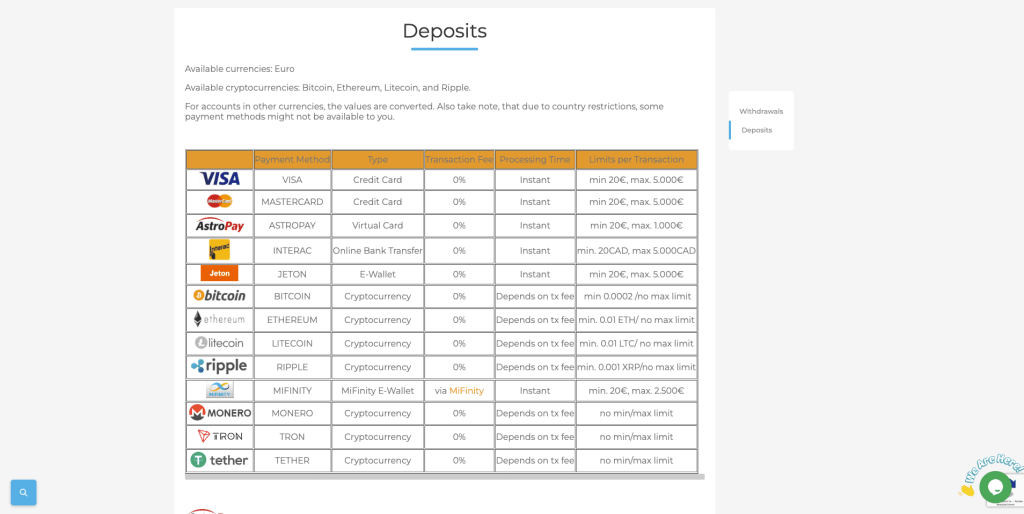Click the table's horizontal scrollbar
This screenshot has height=514, width=1024.
(x=444, y=477)
